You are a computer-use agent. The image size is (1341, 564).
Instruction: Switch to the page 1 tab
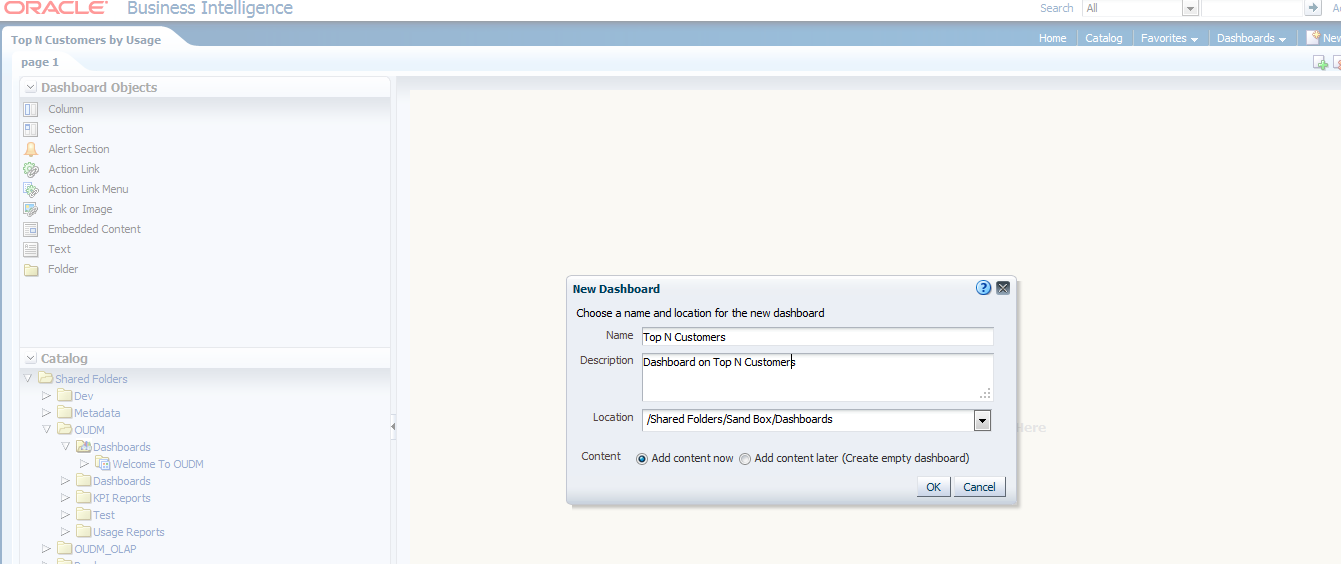tap(40, 62)
